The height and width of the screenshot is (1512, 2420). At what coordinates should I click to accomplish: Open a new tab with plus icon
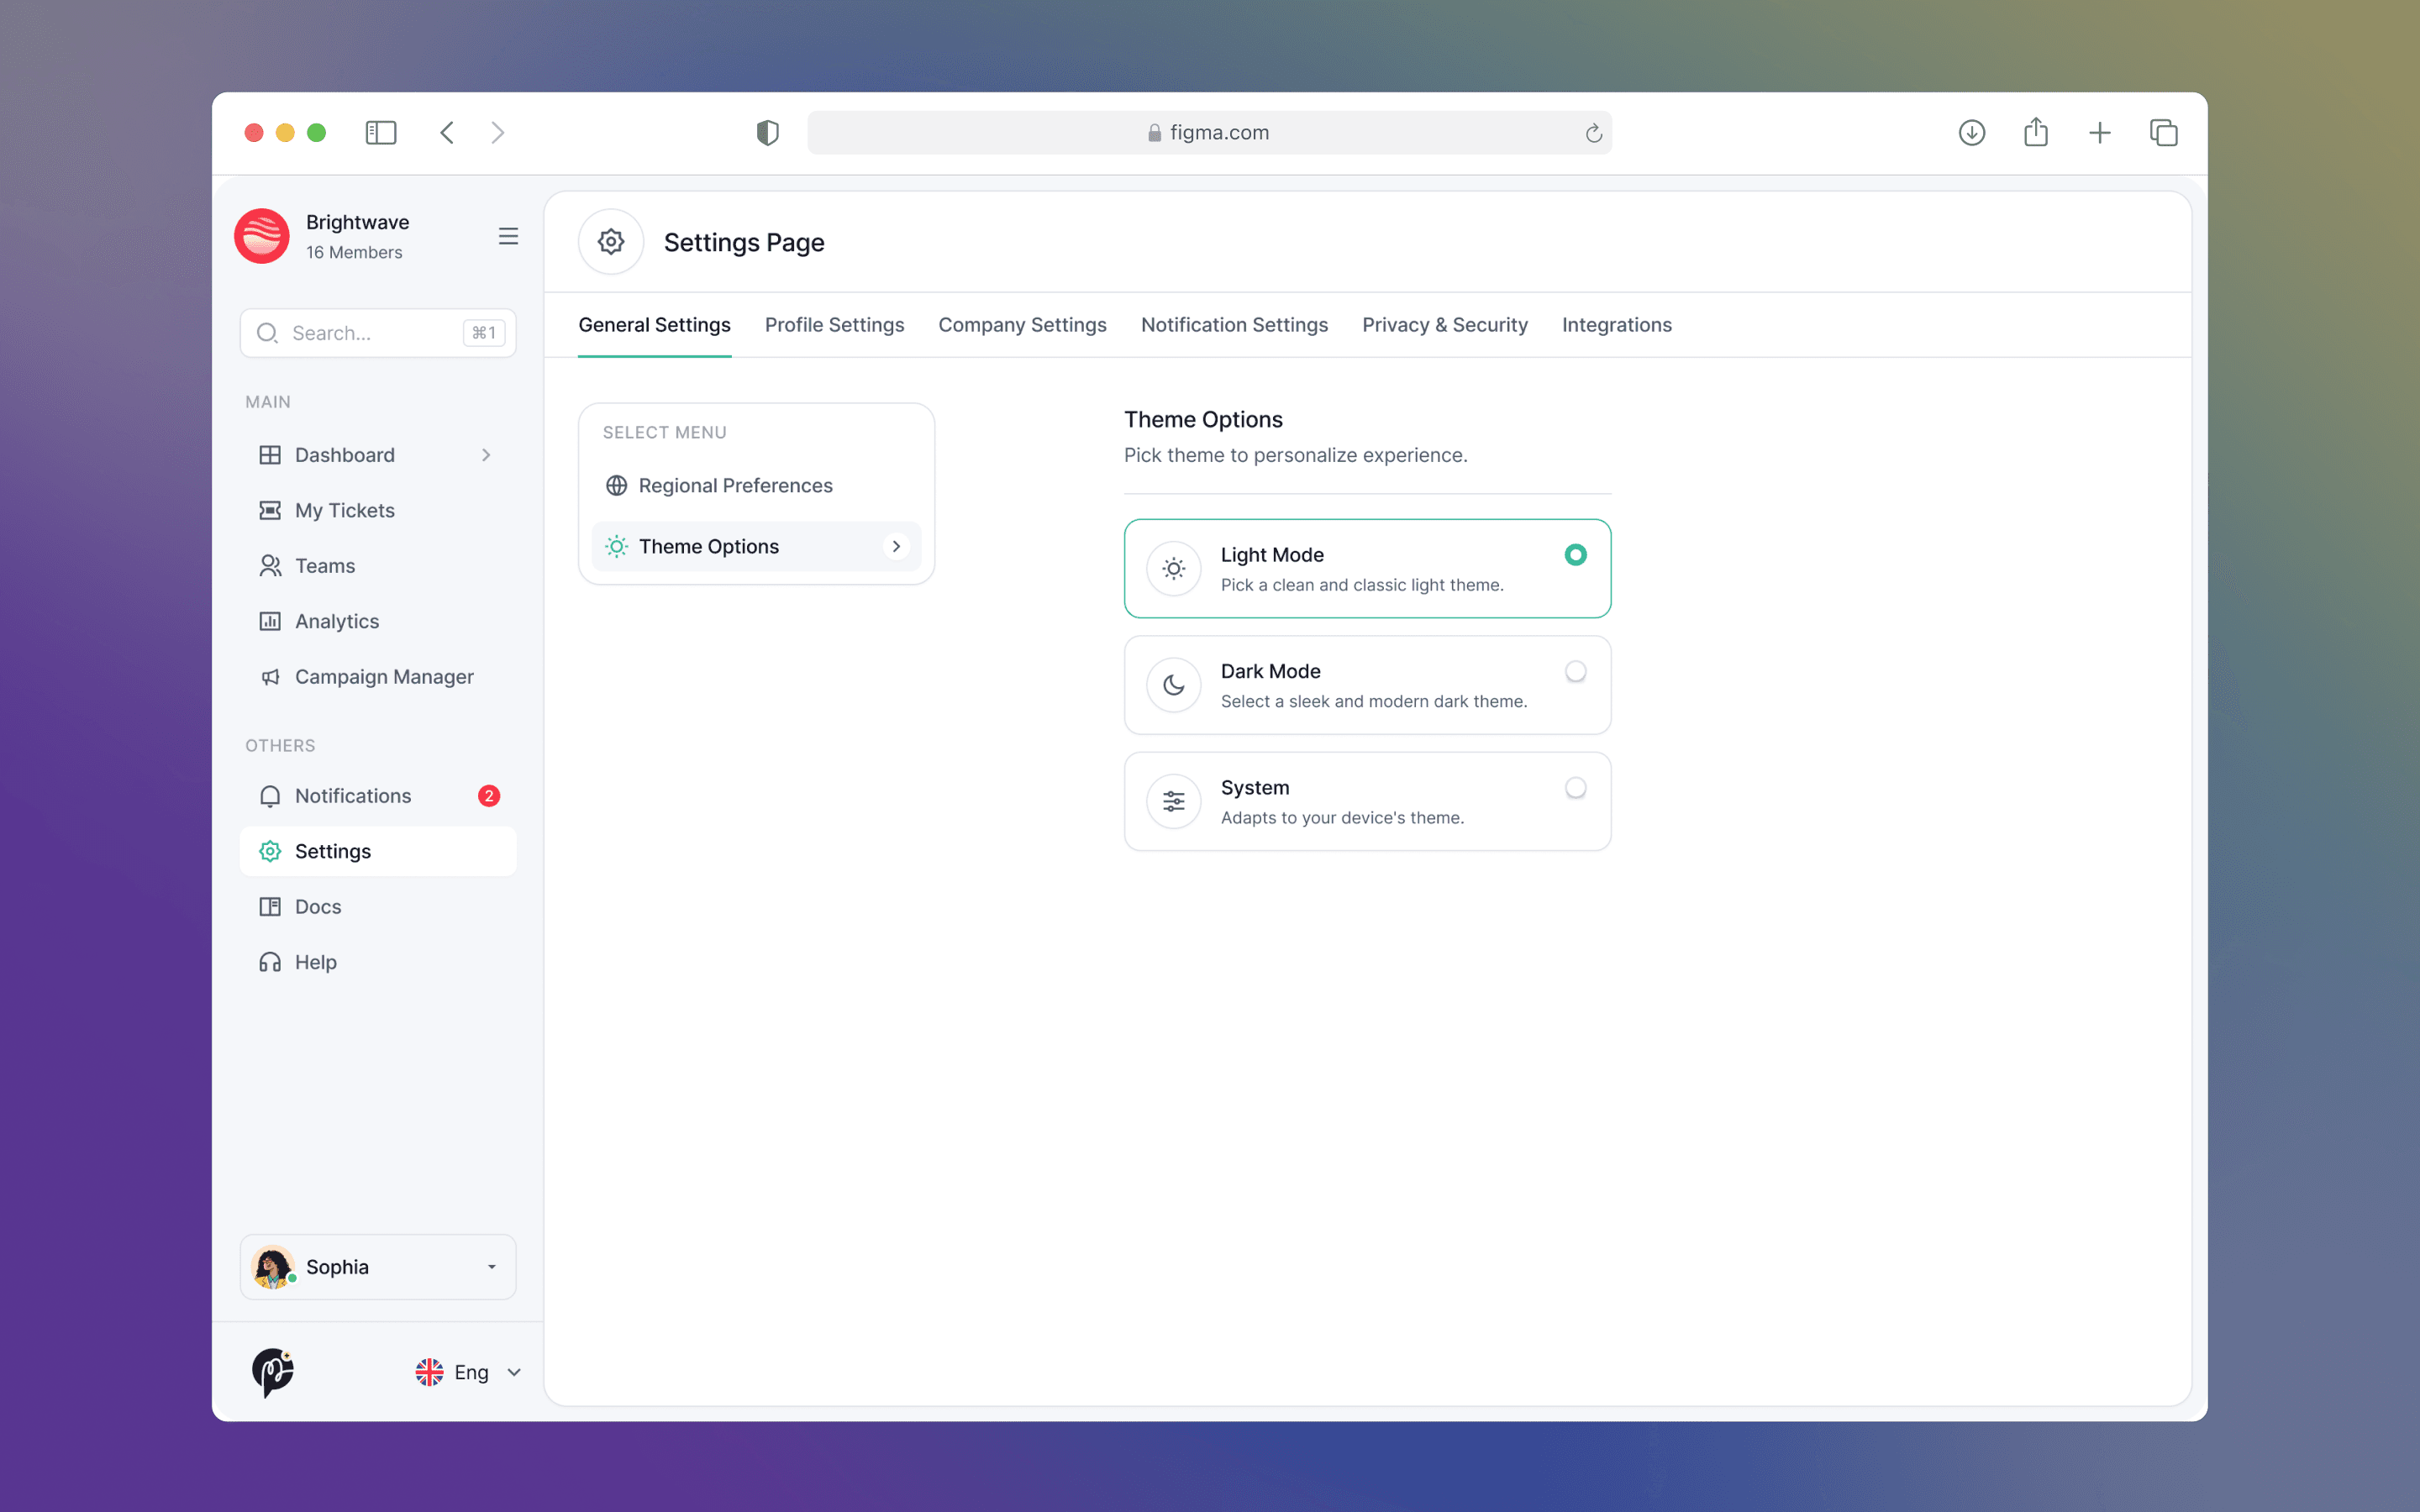point(2100,133)
